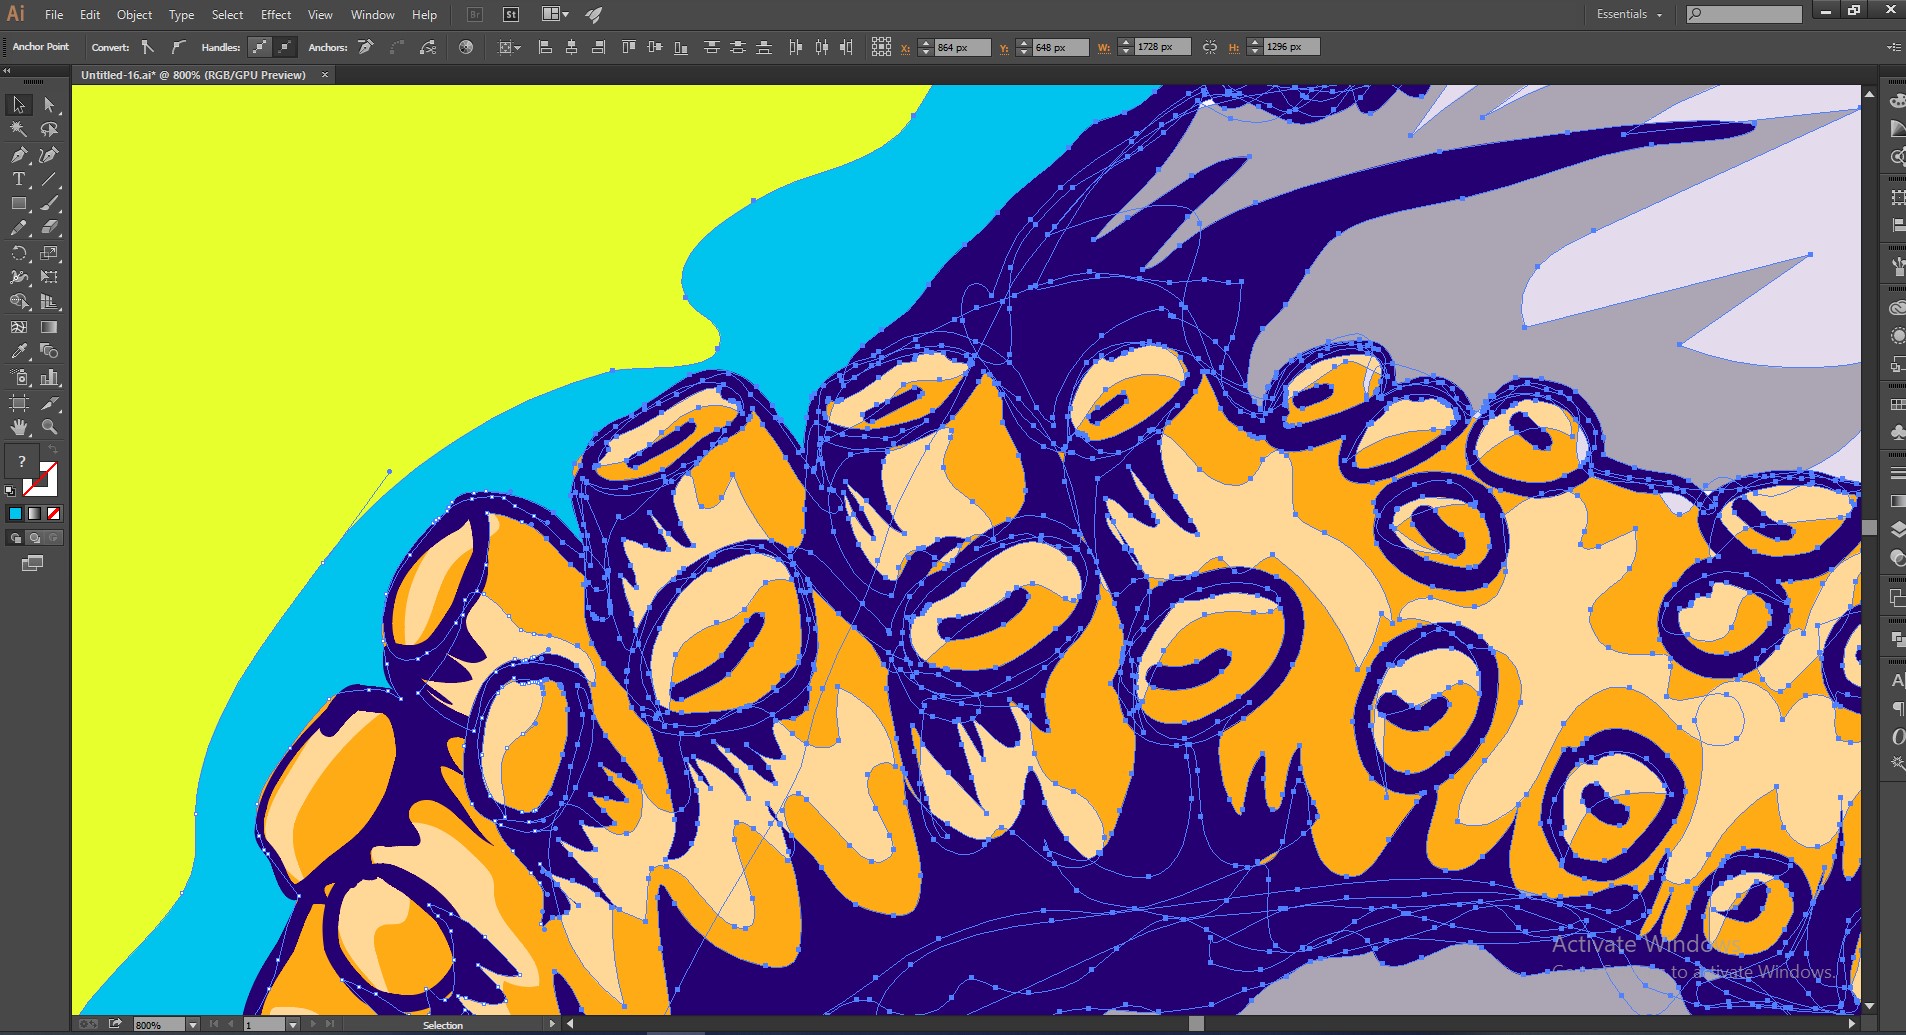This screenshot has width=1906, height=1035.
Task: Apply solid Color mode button
Action: pos(15,513)
